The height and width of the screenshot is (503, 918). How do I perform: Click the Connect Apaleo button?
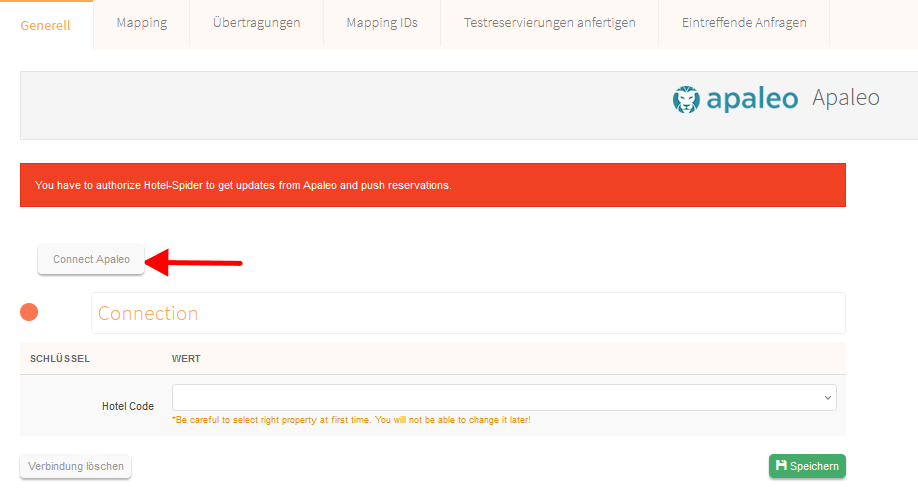coord(91,259)
